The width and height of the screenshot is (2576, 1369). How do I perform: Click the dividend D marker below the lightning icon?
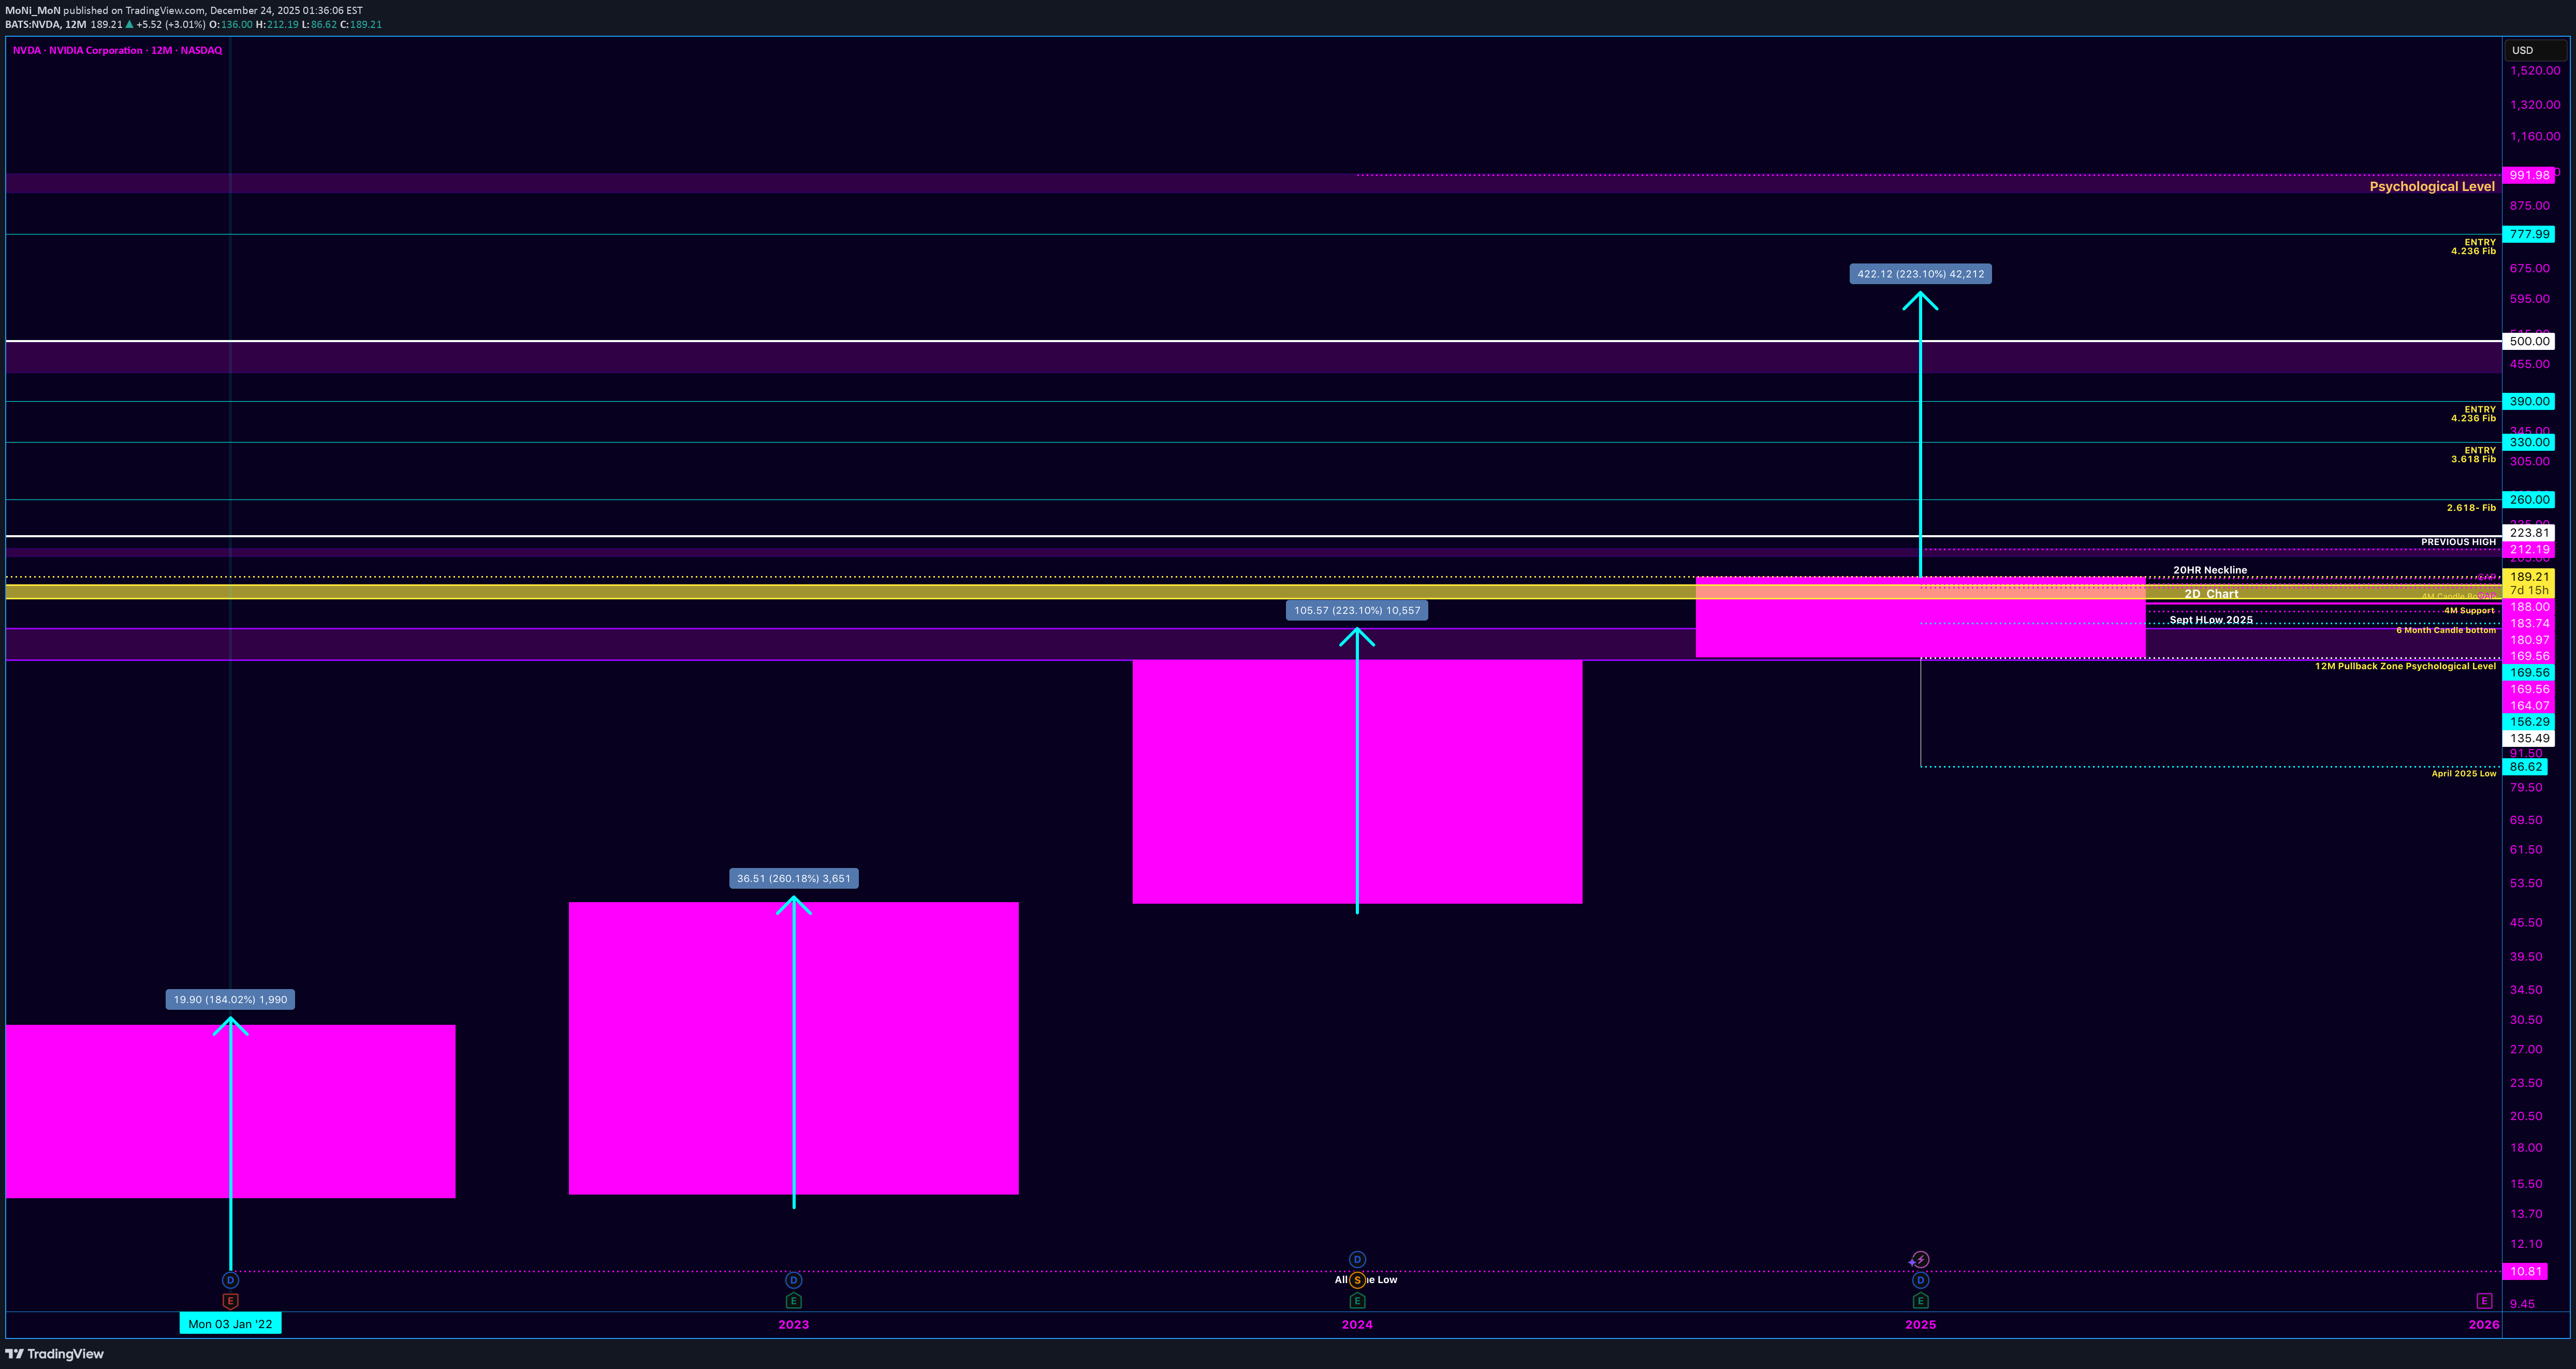tap(1920, 1280)
